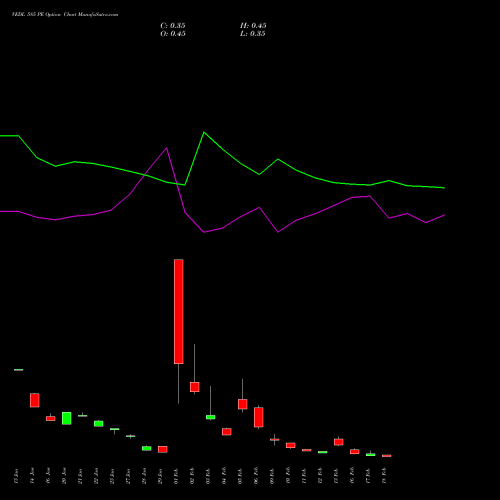Click the red candle above '13 Feb'
This screenshot has width=500, height=500.
click(339, 442)
